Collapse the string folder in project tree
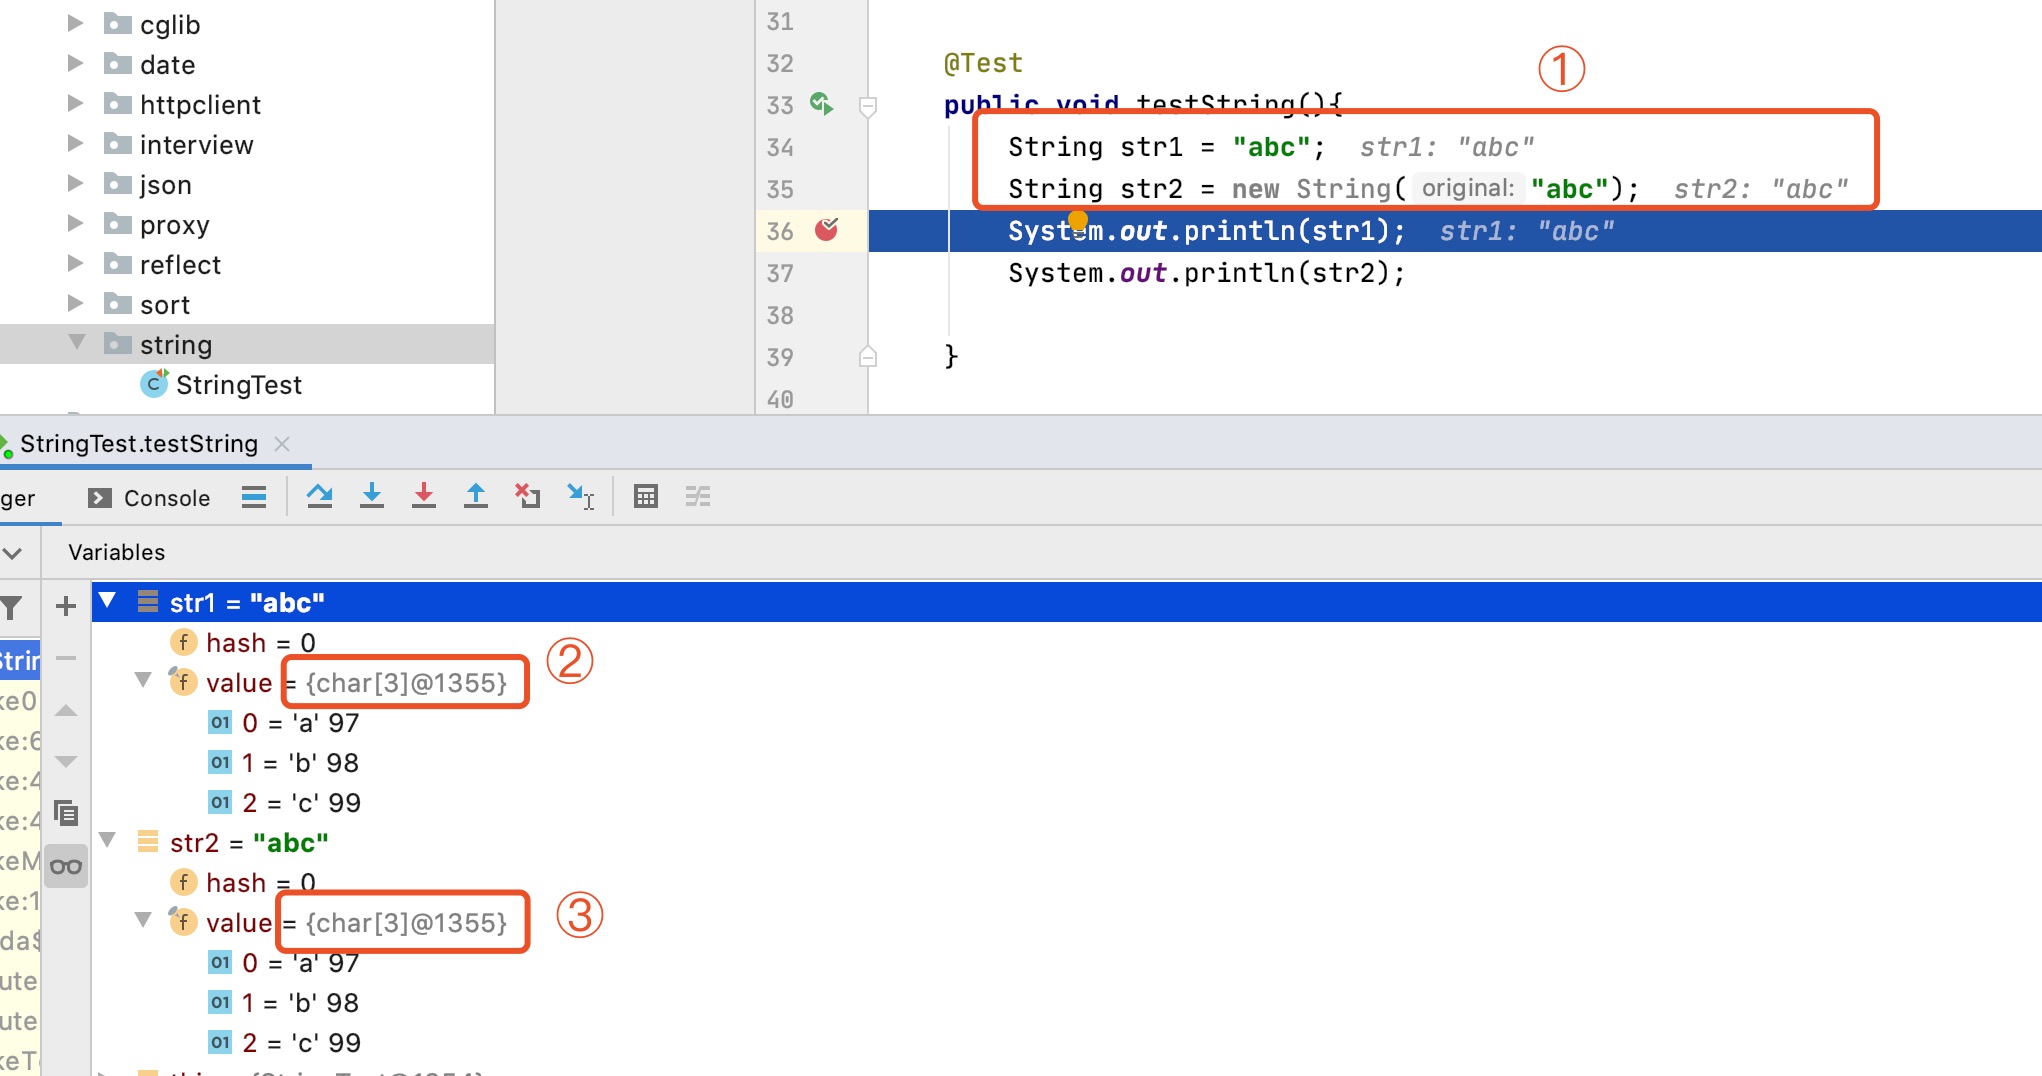 [77, 343]
